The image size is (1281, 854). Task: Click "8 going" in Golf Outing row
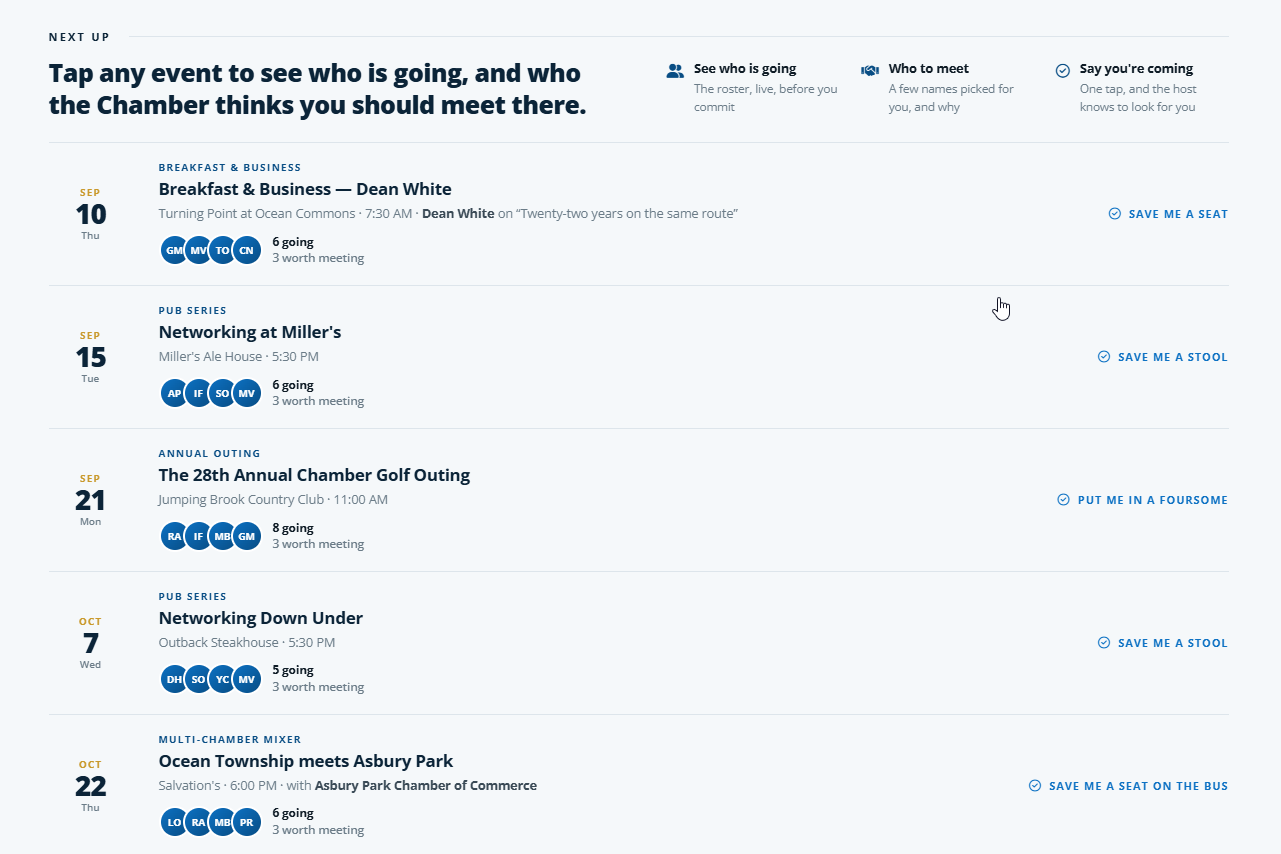tap(293, 528)
